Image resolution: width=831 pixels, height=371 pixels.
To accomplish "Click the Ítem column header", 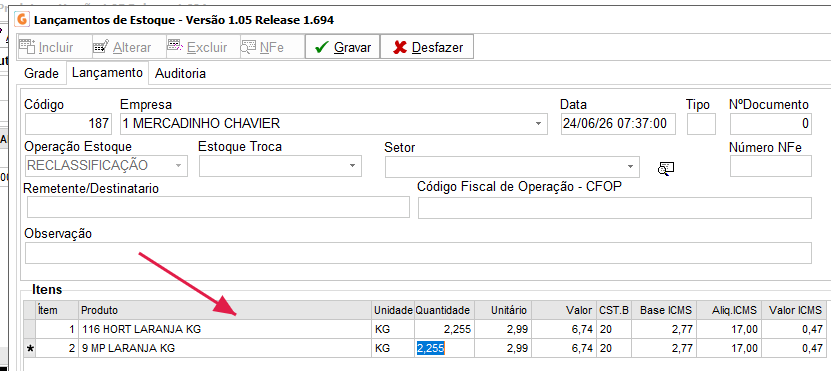I will [57, 310].
